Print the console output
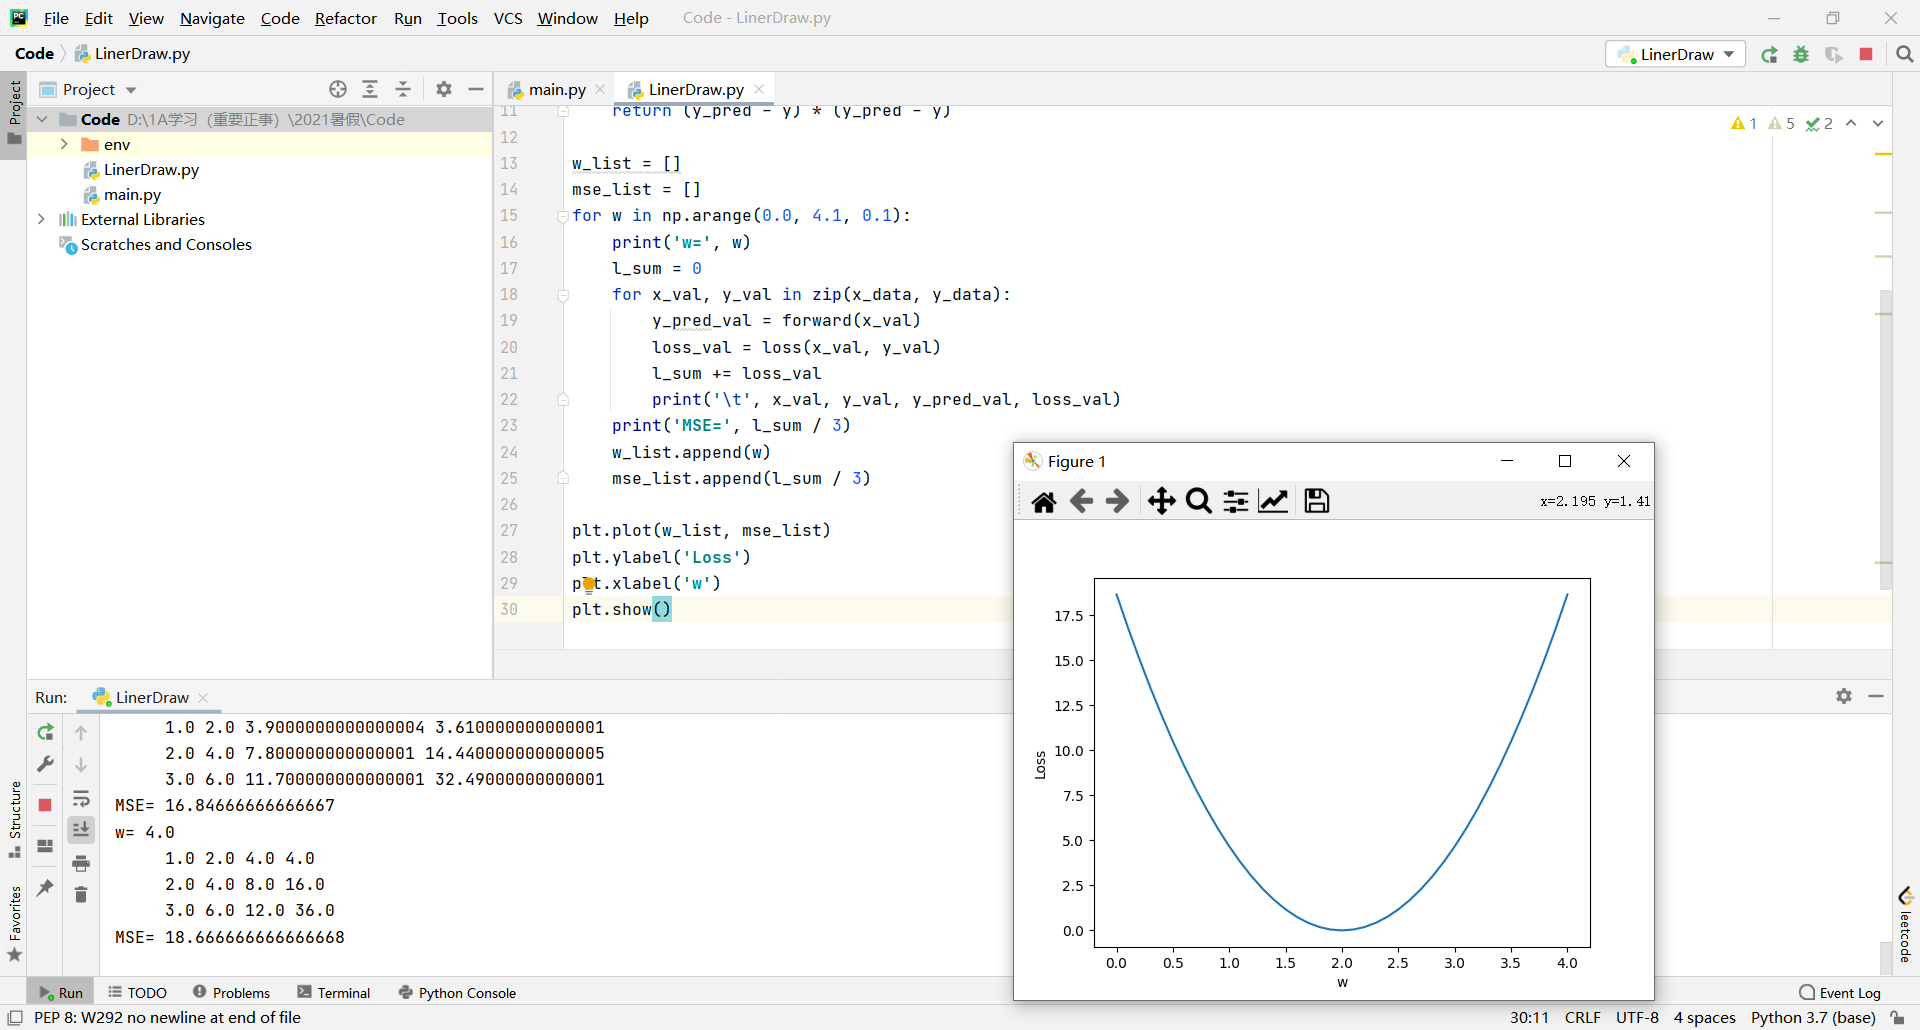This screenshot has width=1920, height=1030. click(81, 863)
